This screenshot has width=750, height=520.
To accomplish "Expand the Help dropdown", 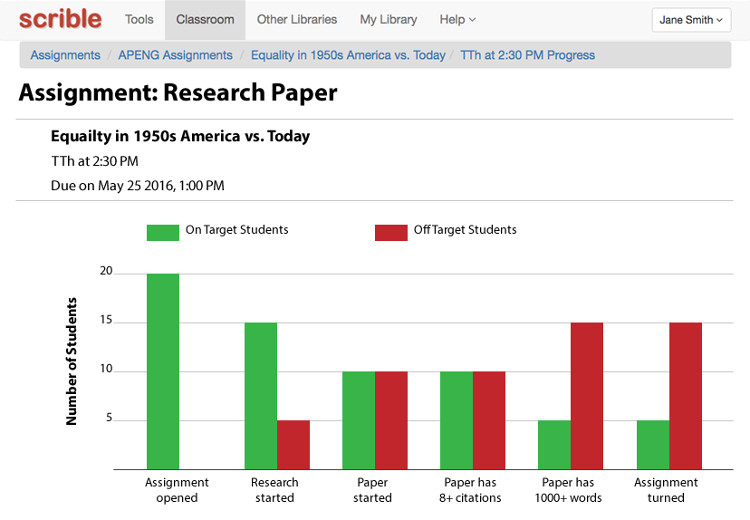I will tap(457, 20).
